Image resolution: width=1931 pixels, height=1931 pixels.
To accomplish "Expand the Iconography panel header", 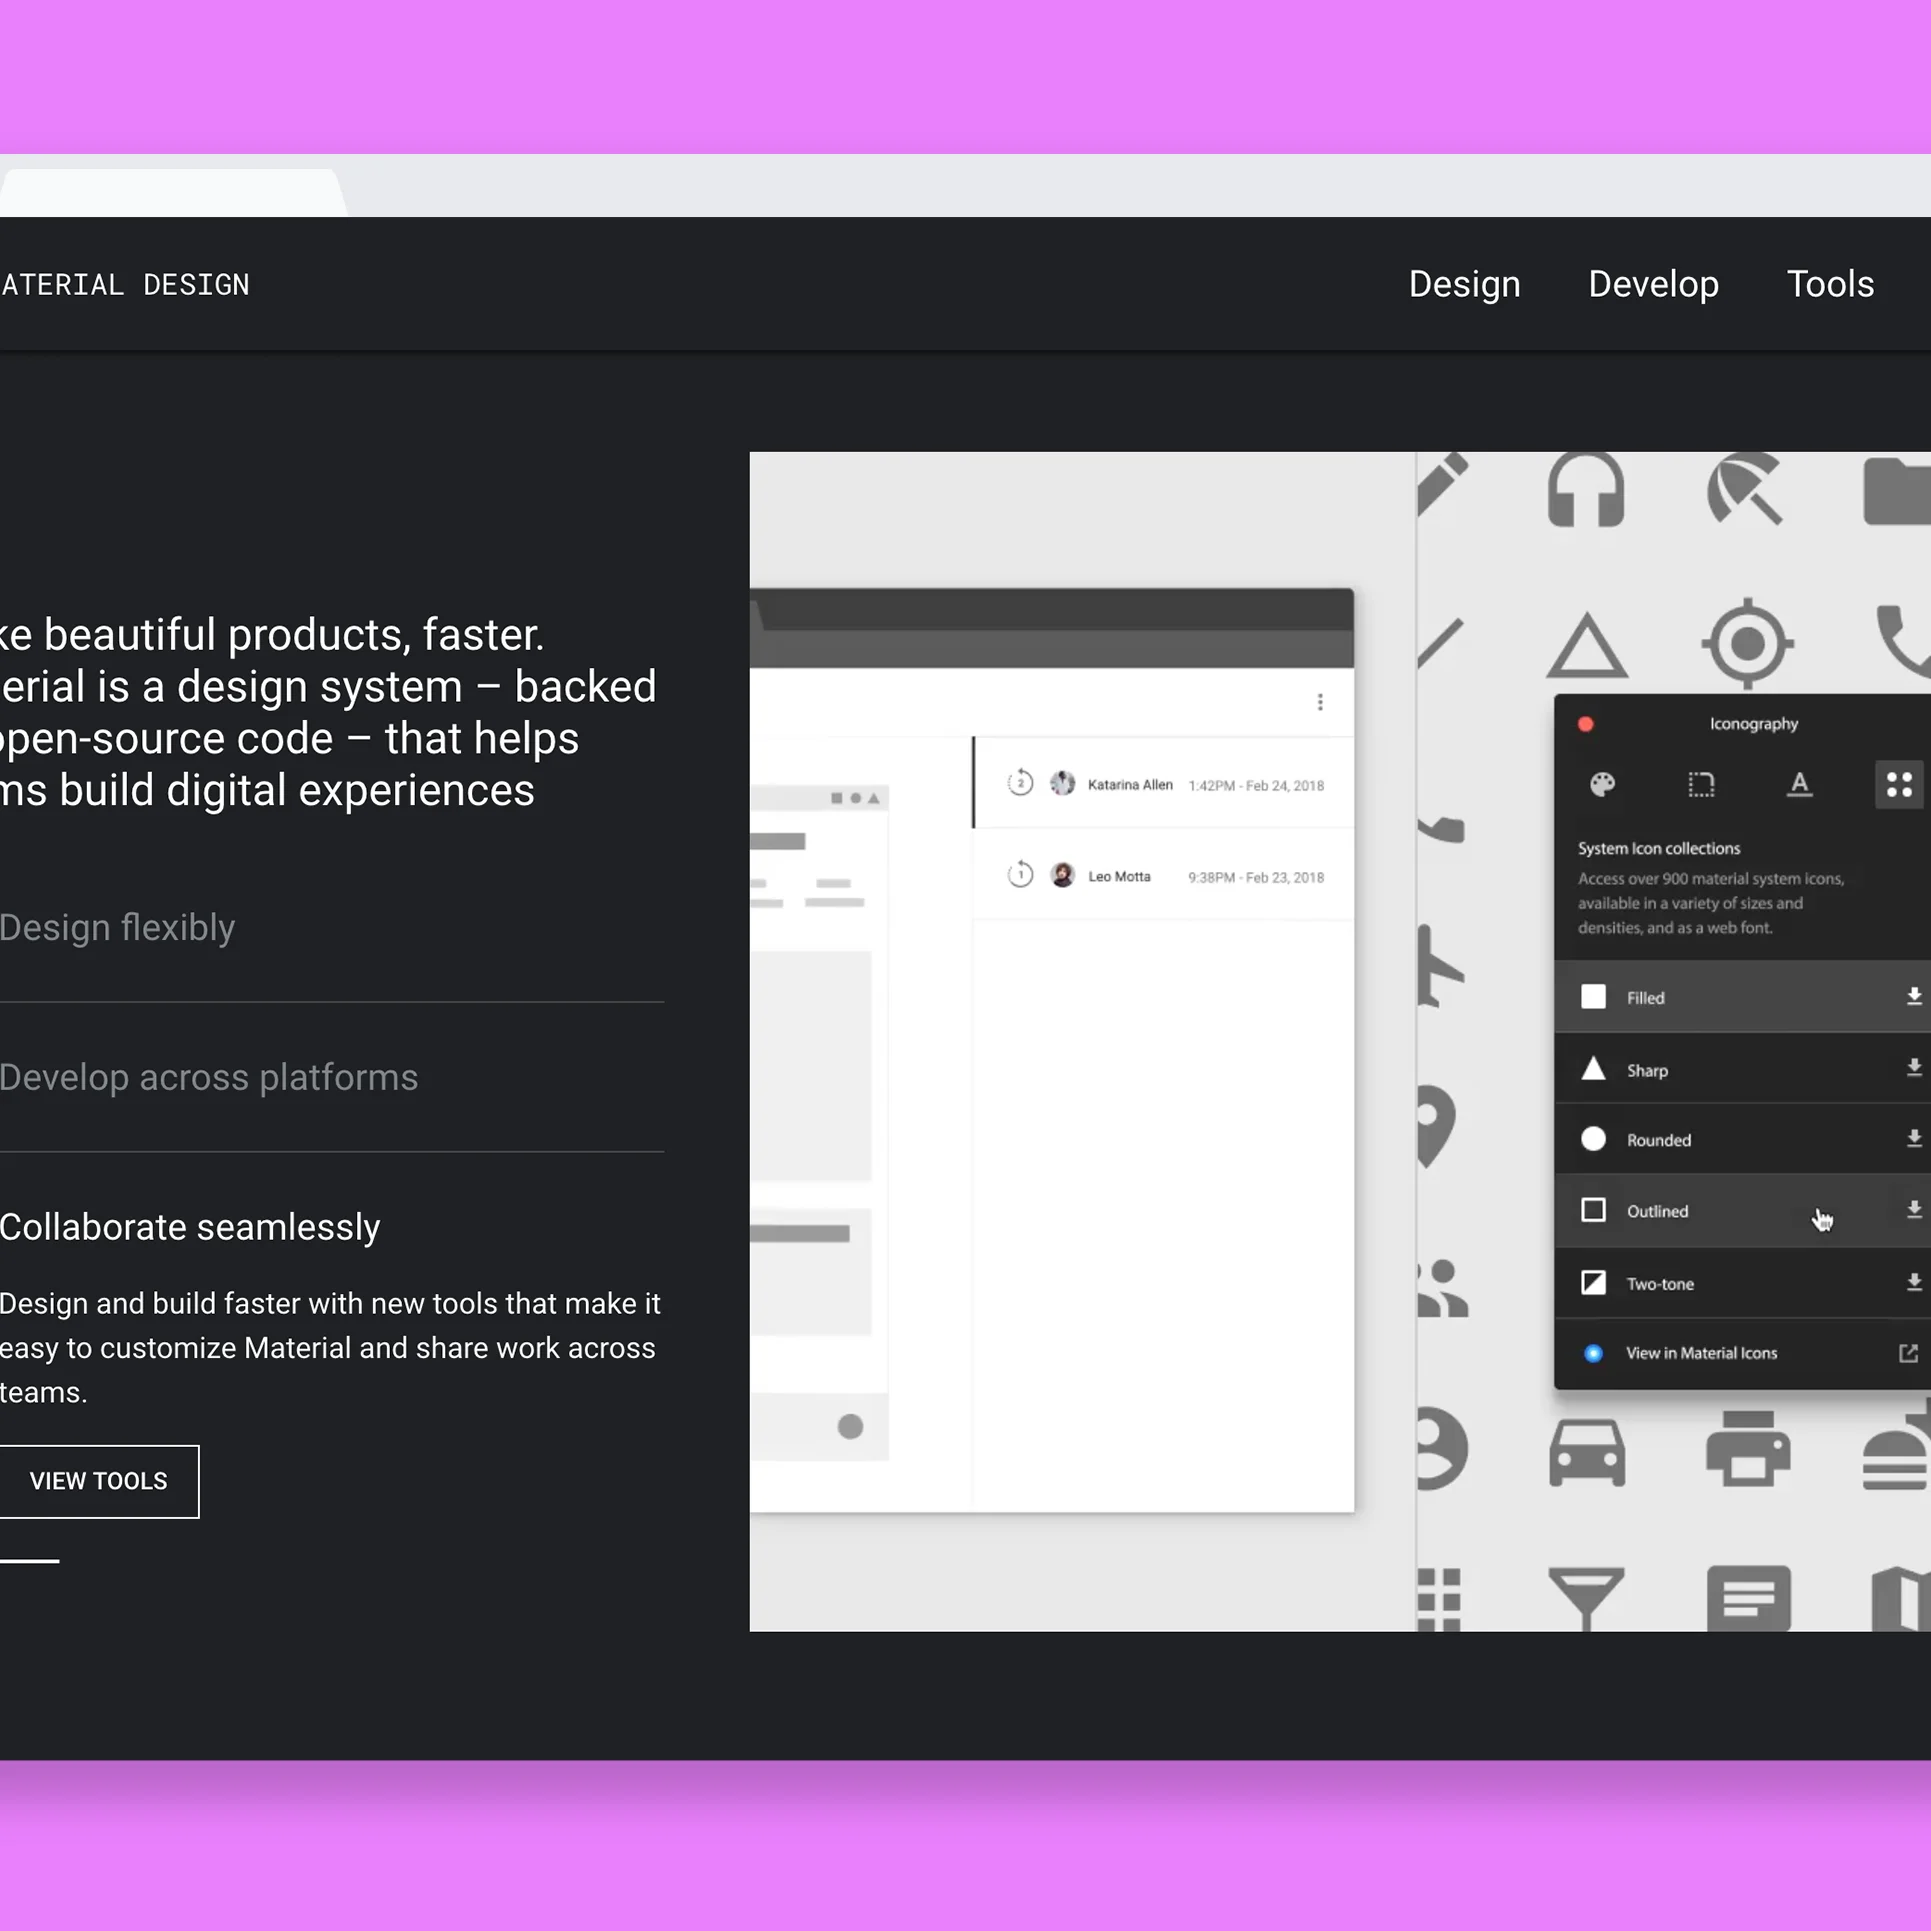I will 1752,721.
